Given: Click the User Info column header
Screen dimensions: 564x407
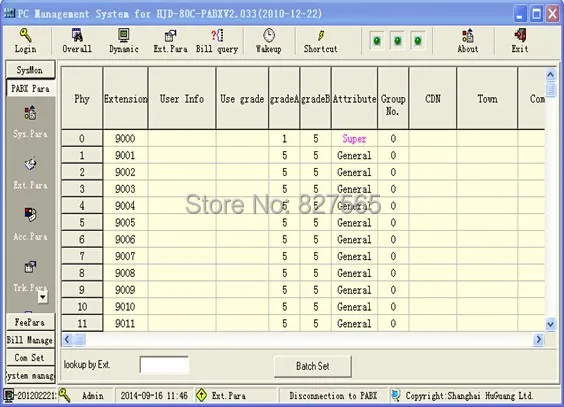Looking at the screenshot, I should [x=182, y=98].
